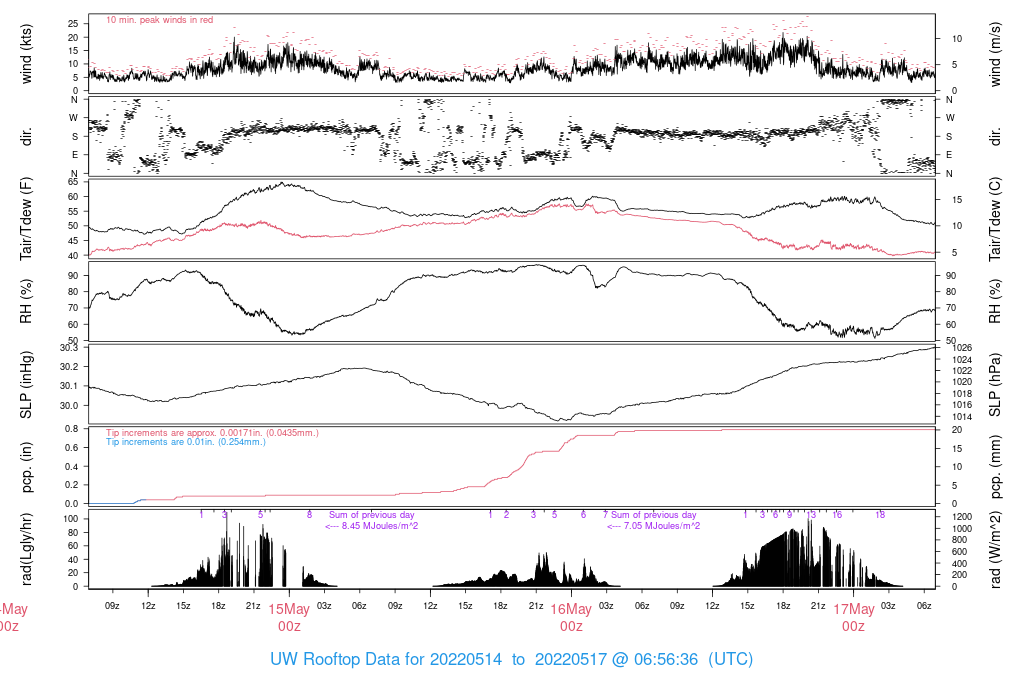The width and height of the screenshot is (1024, 700).
Task: Click the '30.3' inHg tick label
Action: pyautogui.click(x=69, y=347)
